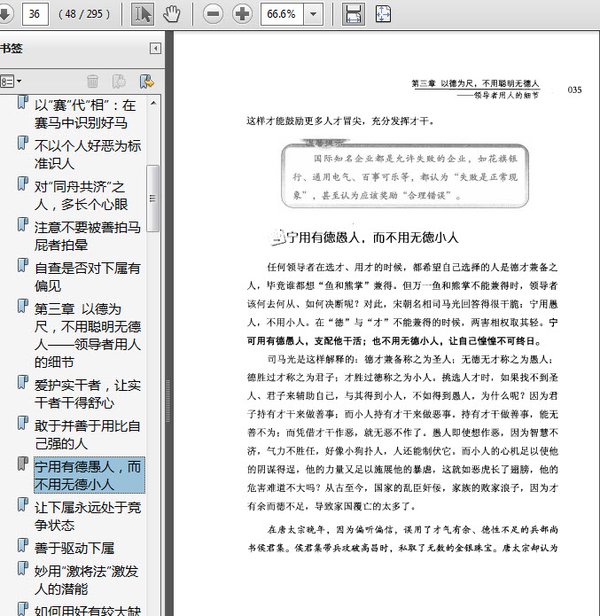Click the expand current bookmark icon
Screen dimensions: 600x616
pyautogui.click(x=147, y=81)
